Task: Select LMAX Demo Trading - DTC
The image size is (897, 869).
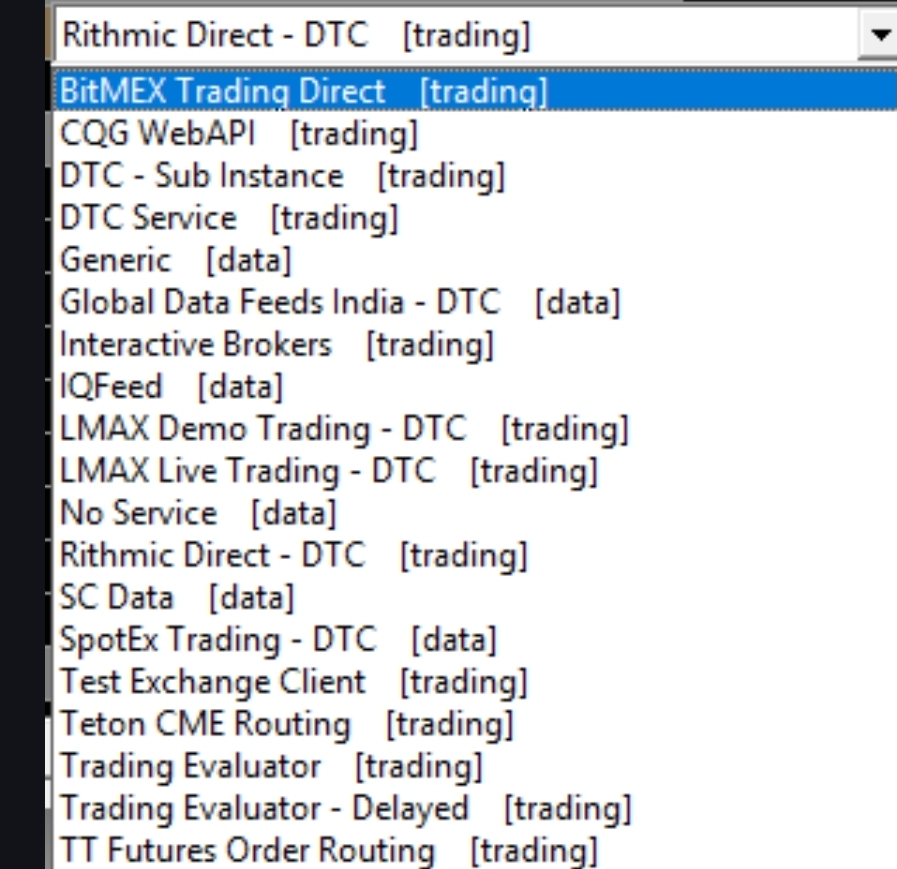Action: pos(475,428)
